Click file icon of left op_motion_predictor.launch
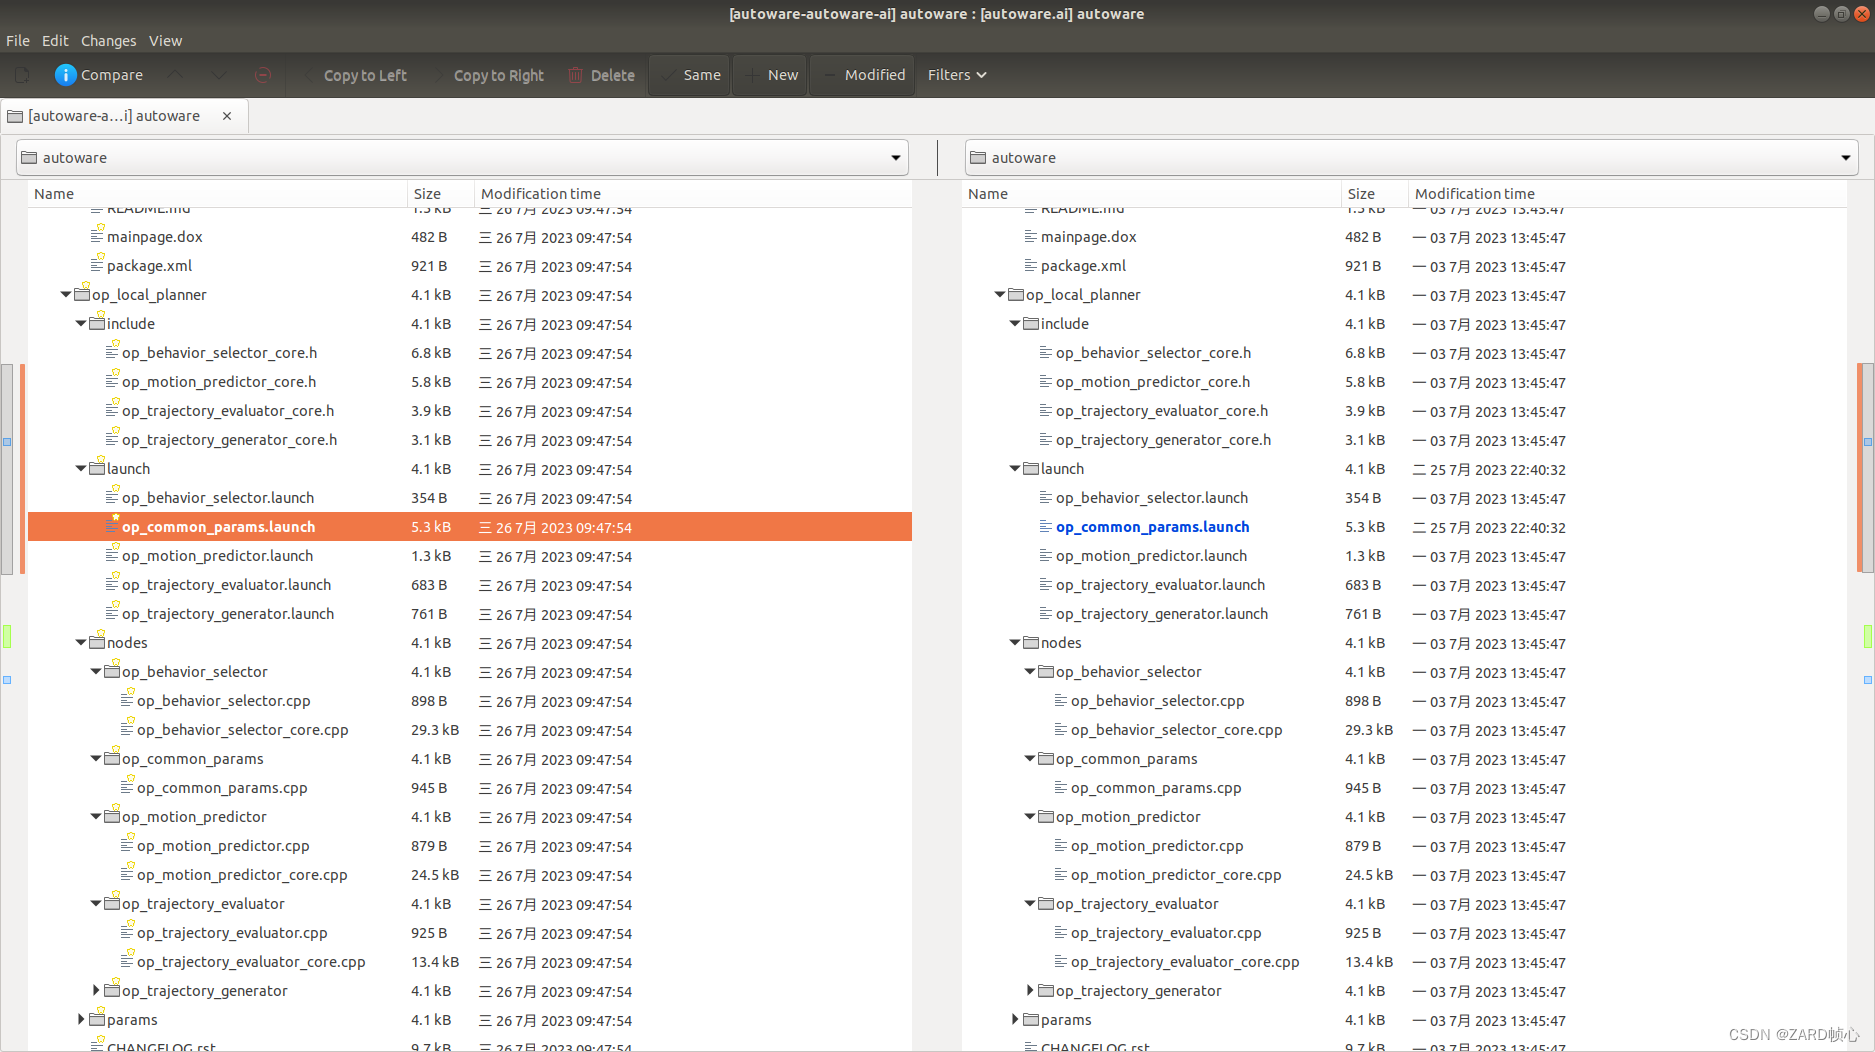Image resolution: width=1875 pixels, height=1052 pixels. pos(112,555)
